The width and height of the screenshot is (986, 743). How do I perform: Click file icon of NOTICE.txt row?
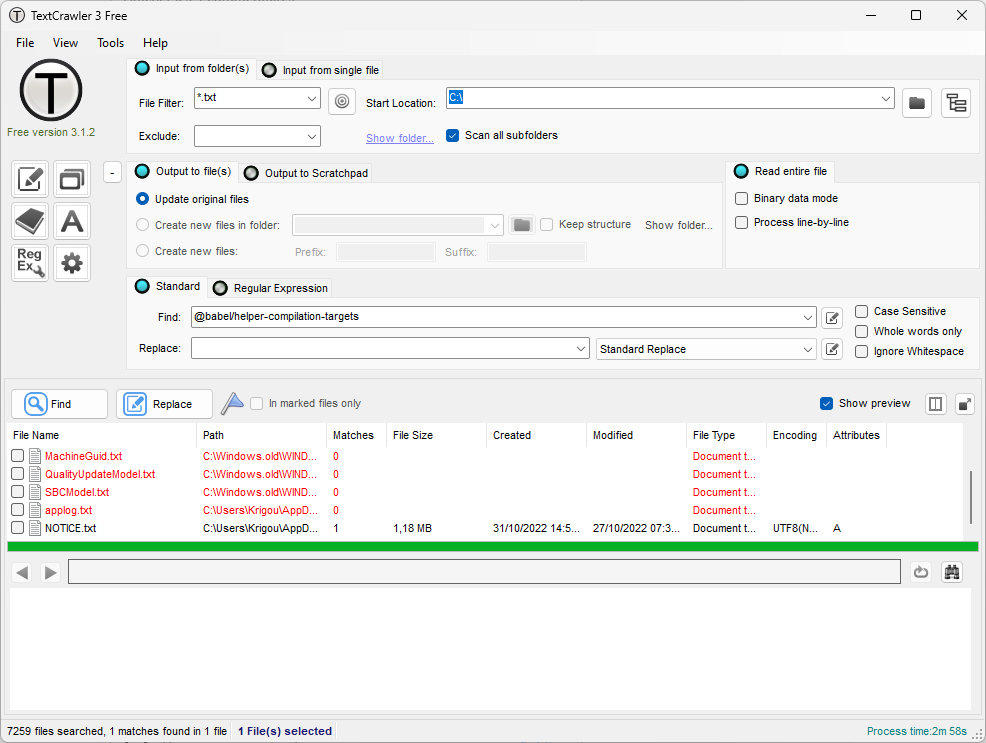pos(35,528)
